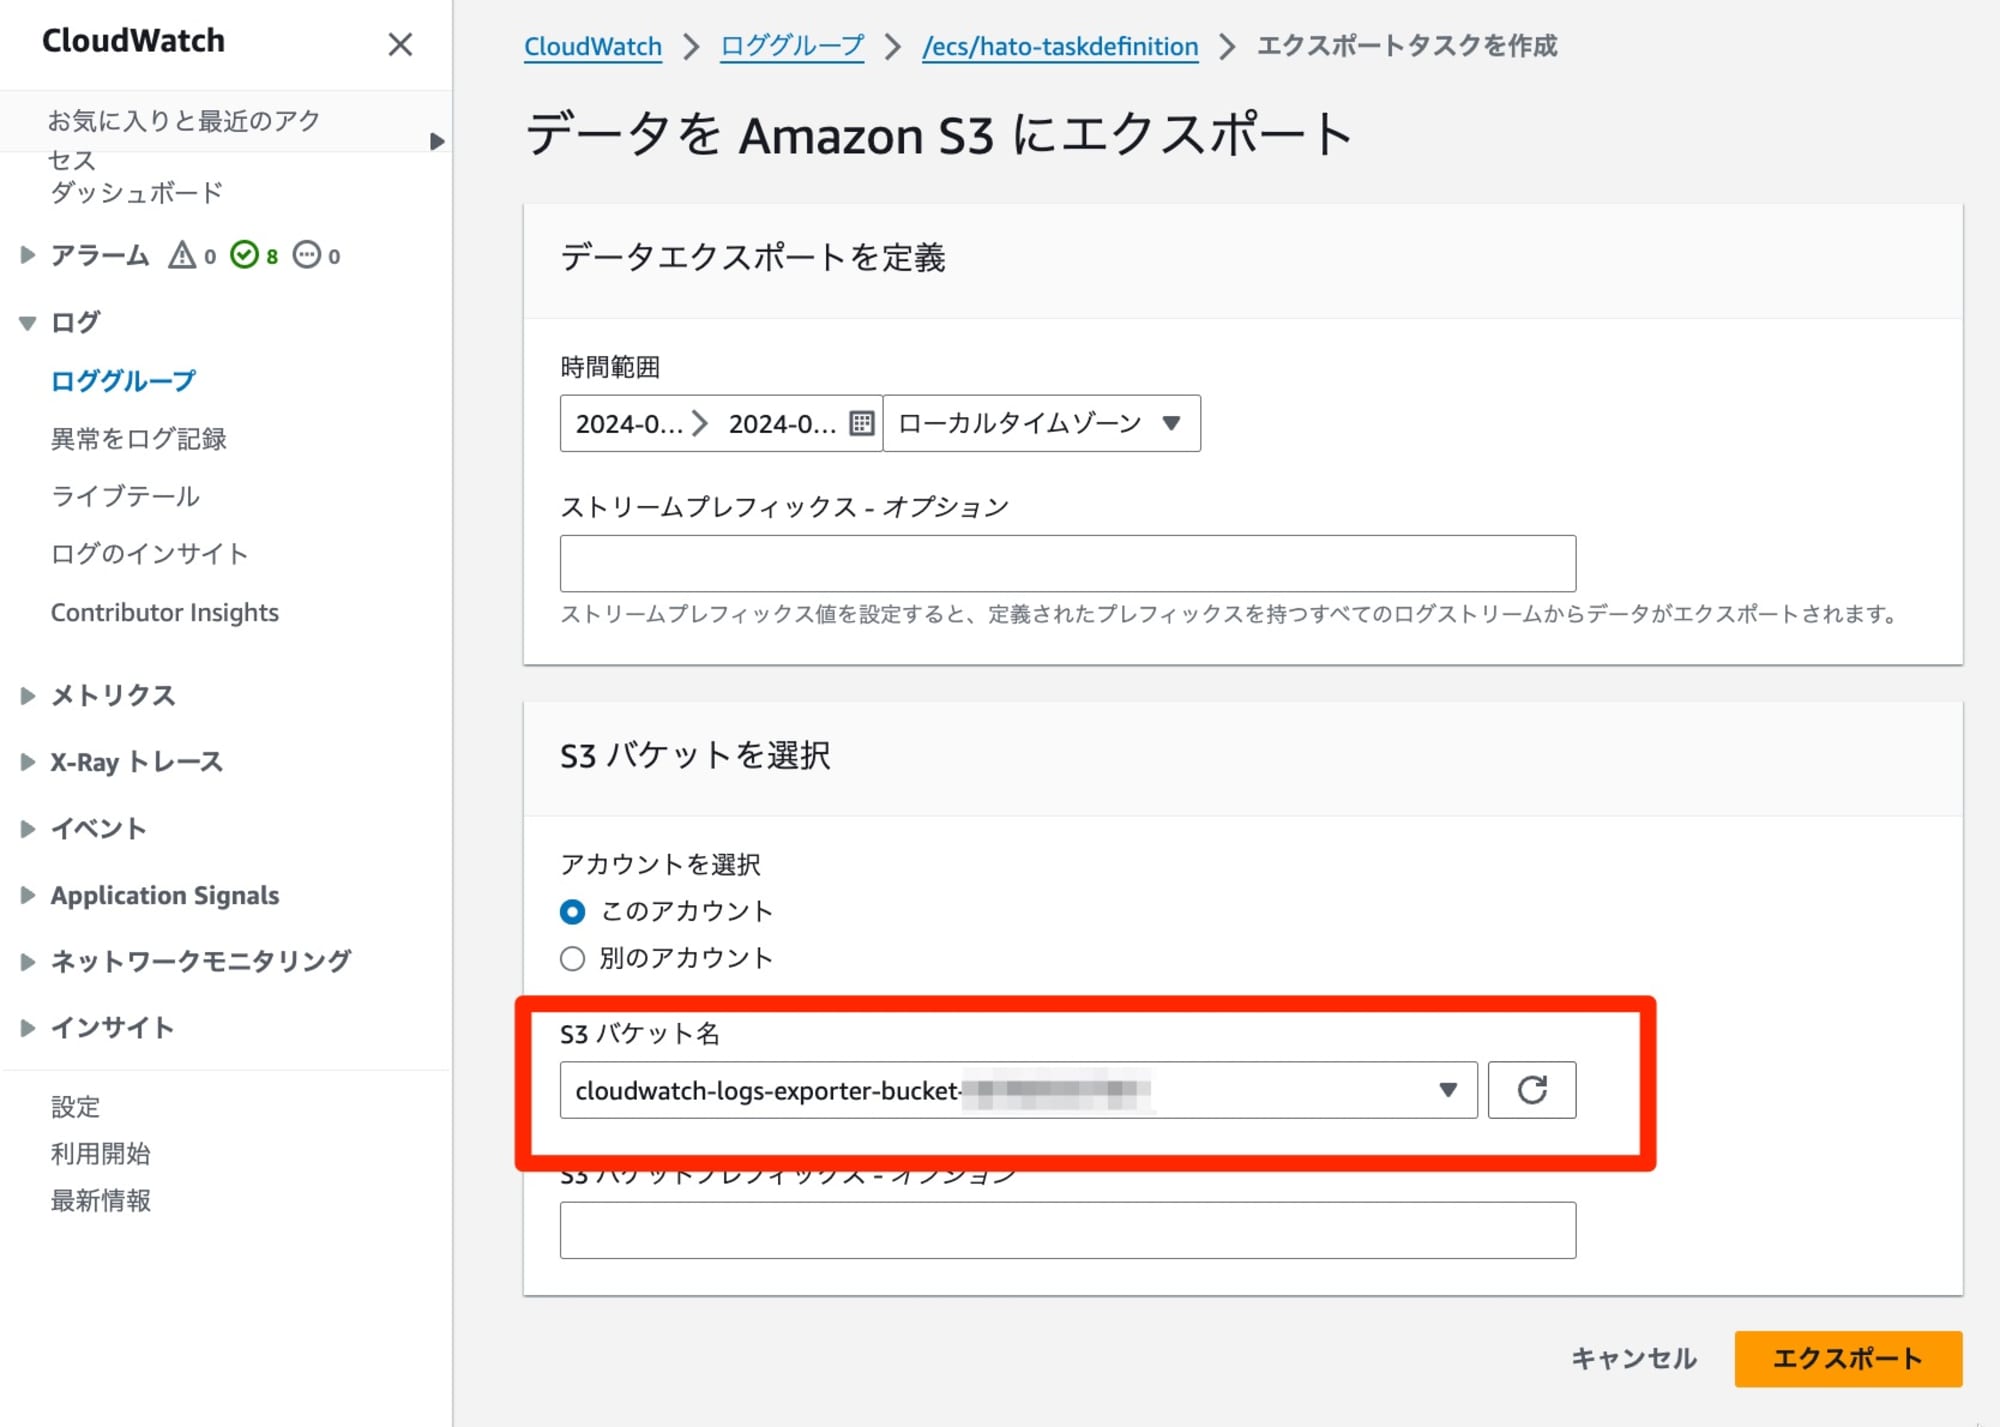Image resolution: width=2000 pixels, height=1427 pixels.
Task: Collapse the ログ section
Action: (x=27, y=322)
